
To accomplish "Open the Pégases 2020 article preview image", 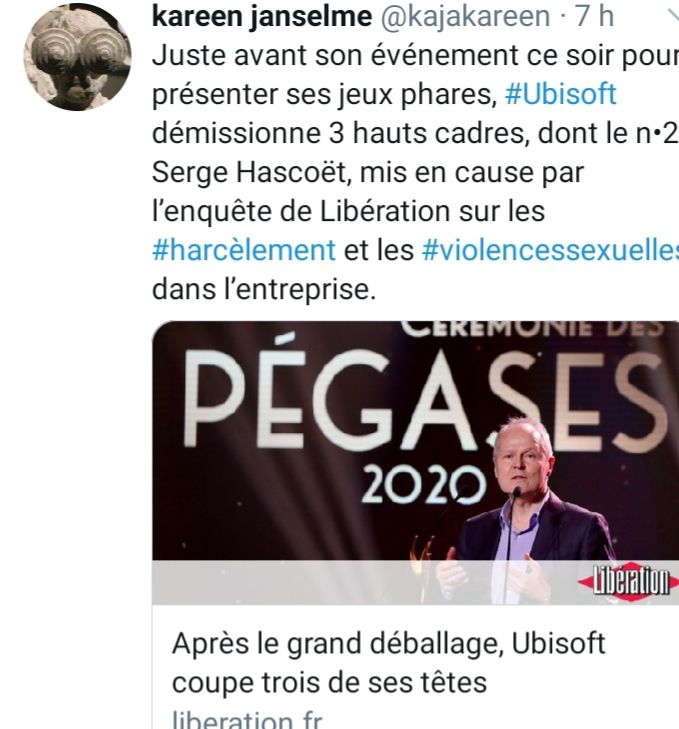I will 415,463.
